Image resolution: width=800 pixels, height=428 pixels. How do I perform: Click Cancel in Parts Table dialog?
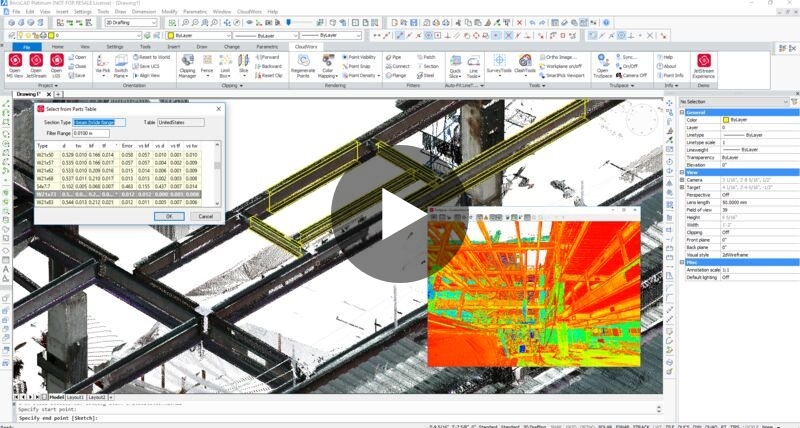click(x=205, y=216)
